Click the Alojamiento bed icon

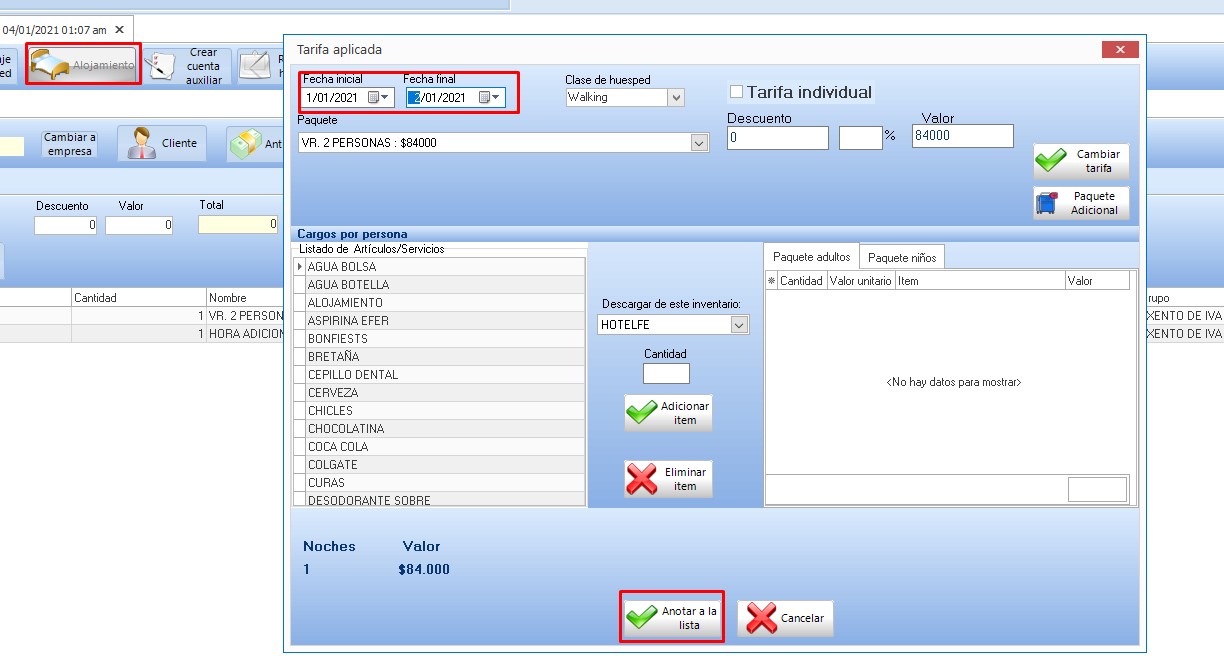click(49, 65)
